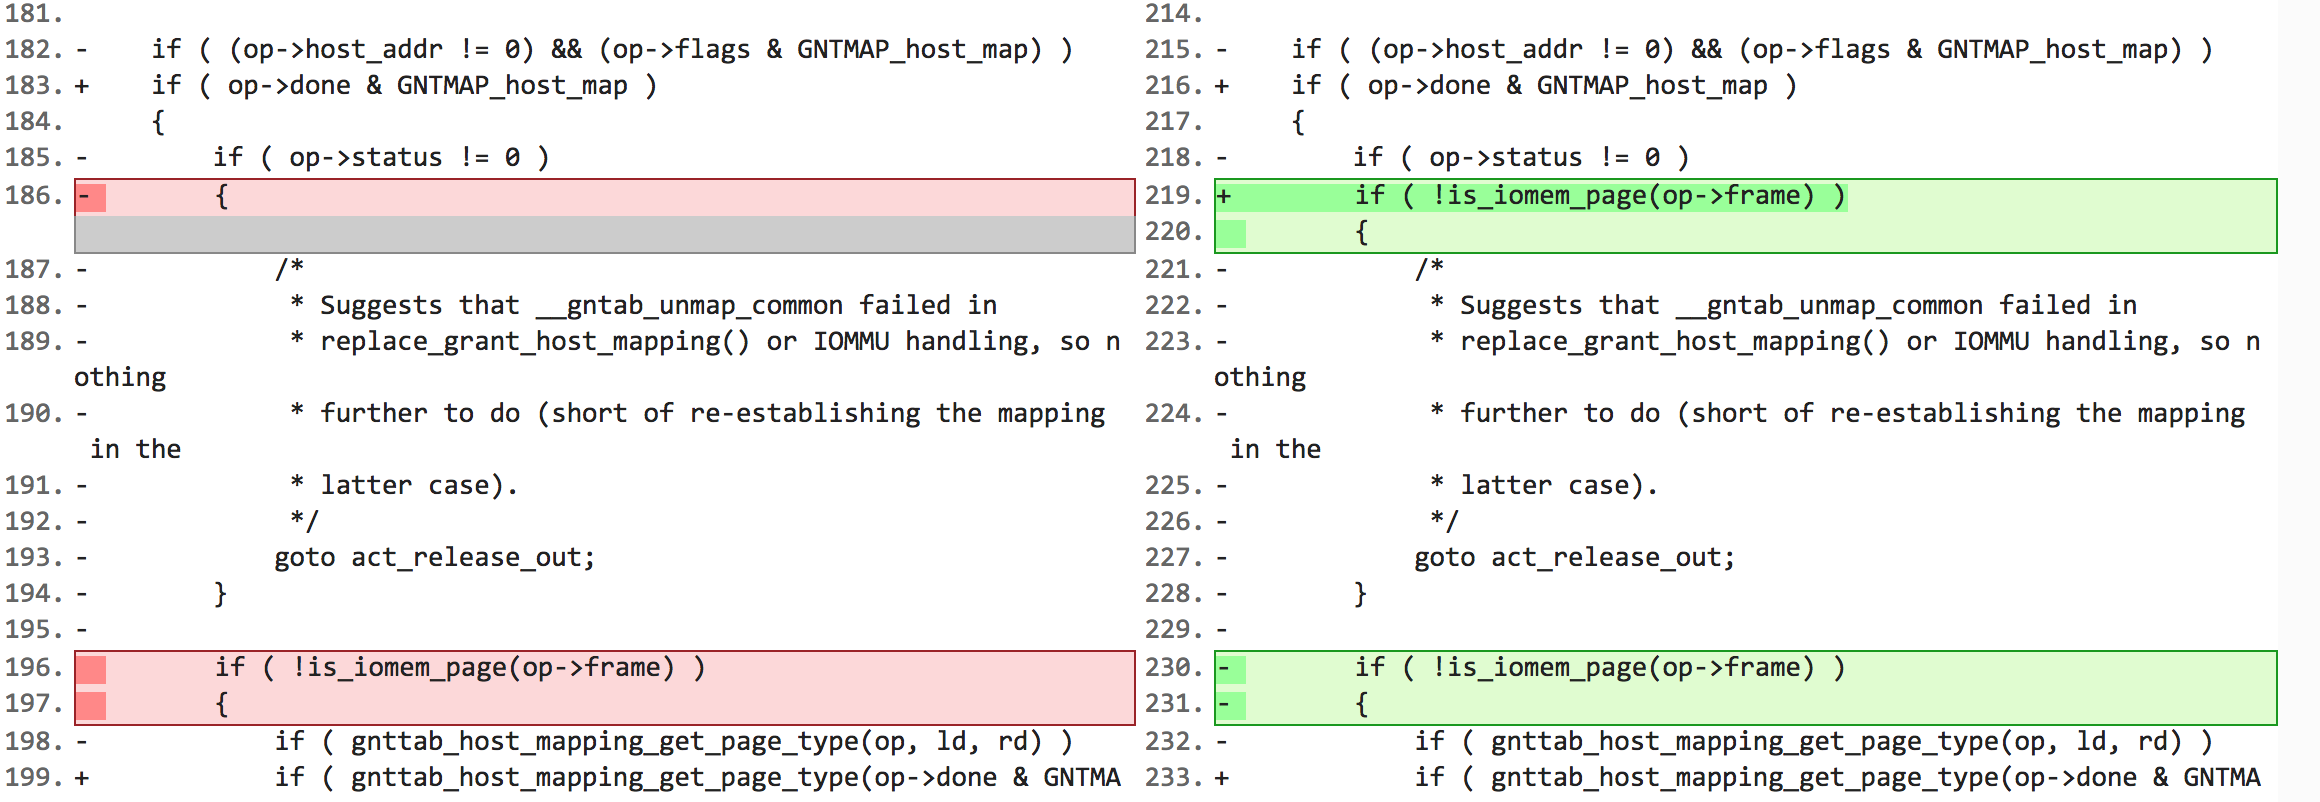Click the green marker square on right line 220
Viewport: 2320px width, 802px height.
1231,233
